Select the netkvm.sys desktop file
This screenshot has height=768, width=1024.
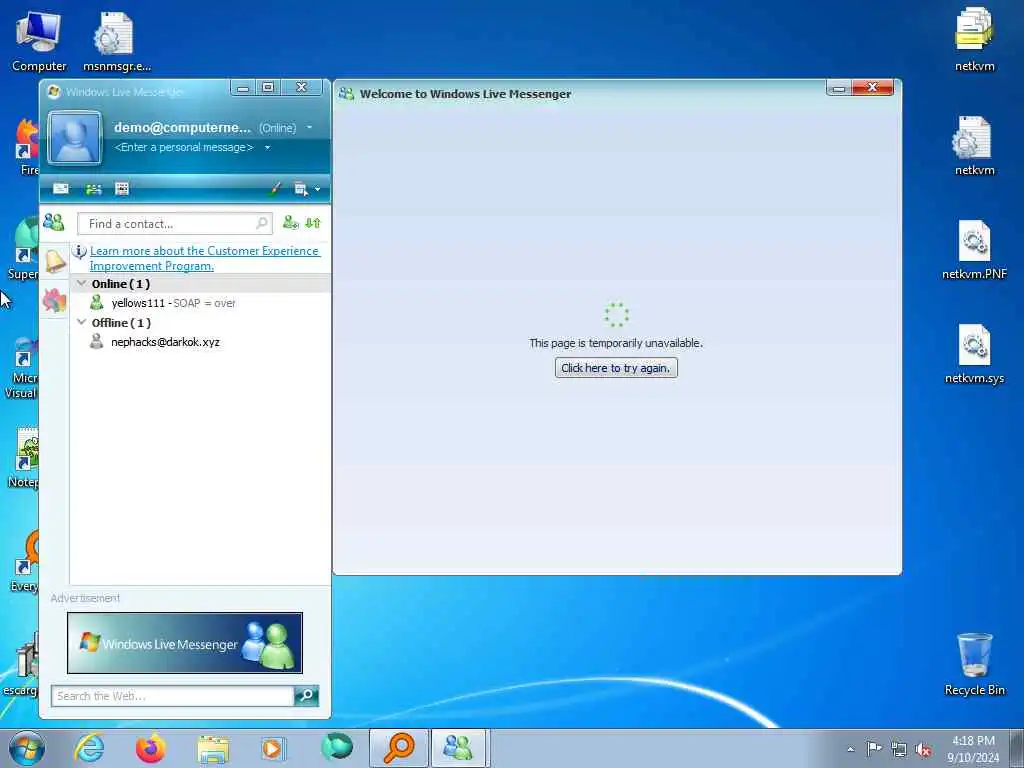tap(974, 354)
